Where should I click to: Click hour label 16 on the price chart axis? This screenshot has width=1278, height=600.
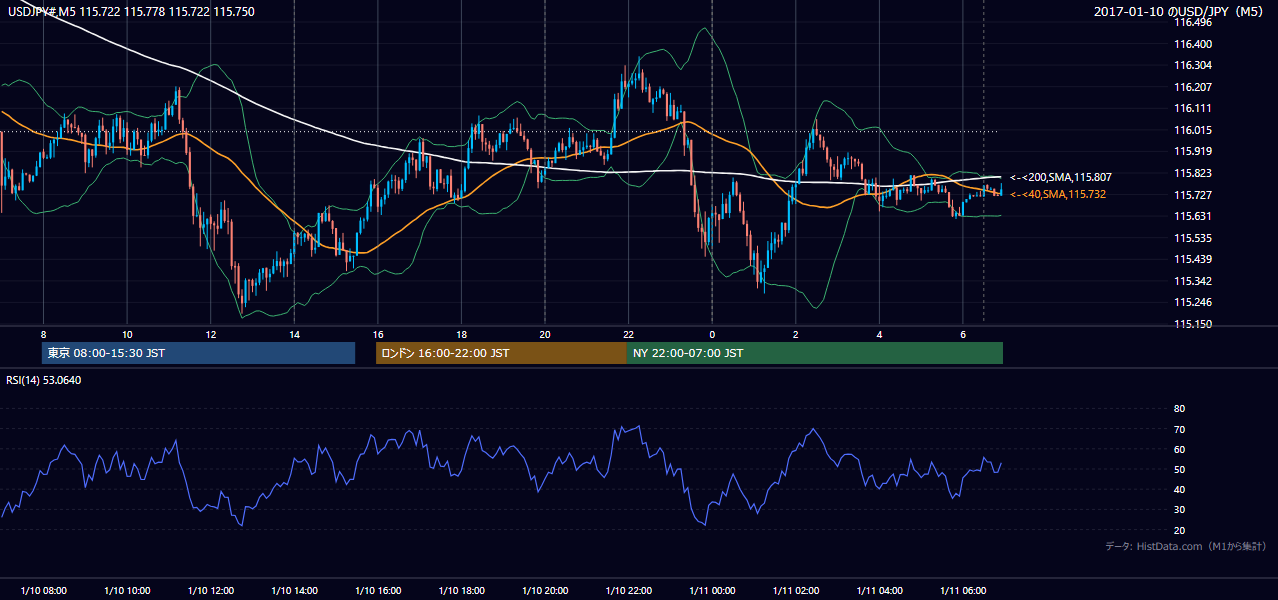click(x=378, y=334)
